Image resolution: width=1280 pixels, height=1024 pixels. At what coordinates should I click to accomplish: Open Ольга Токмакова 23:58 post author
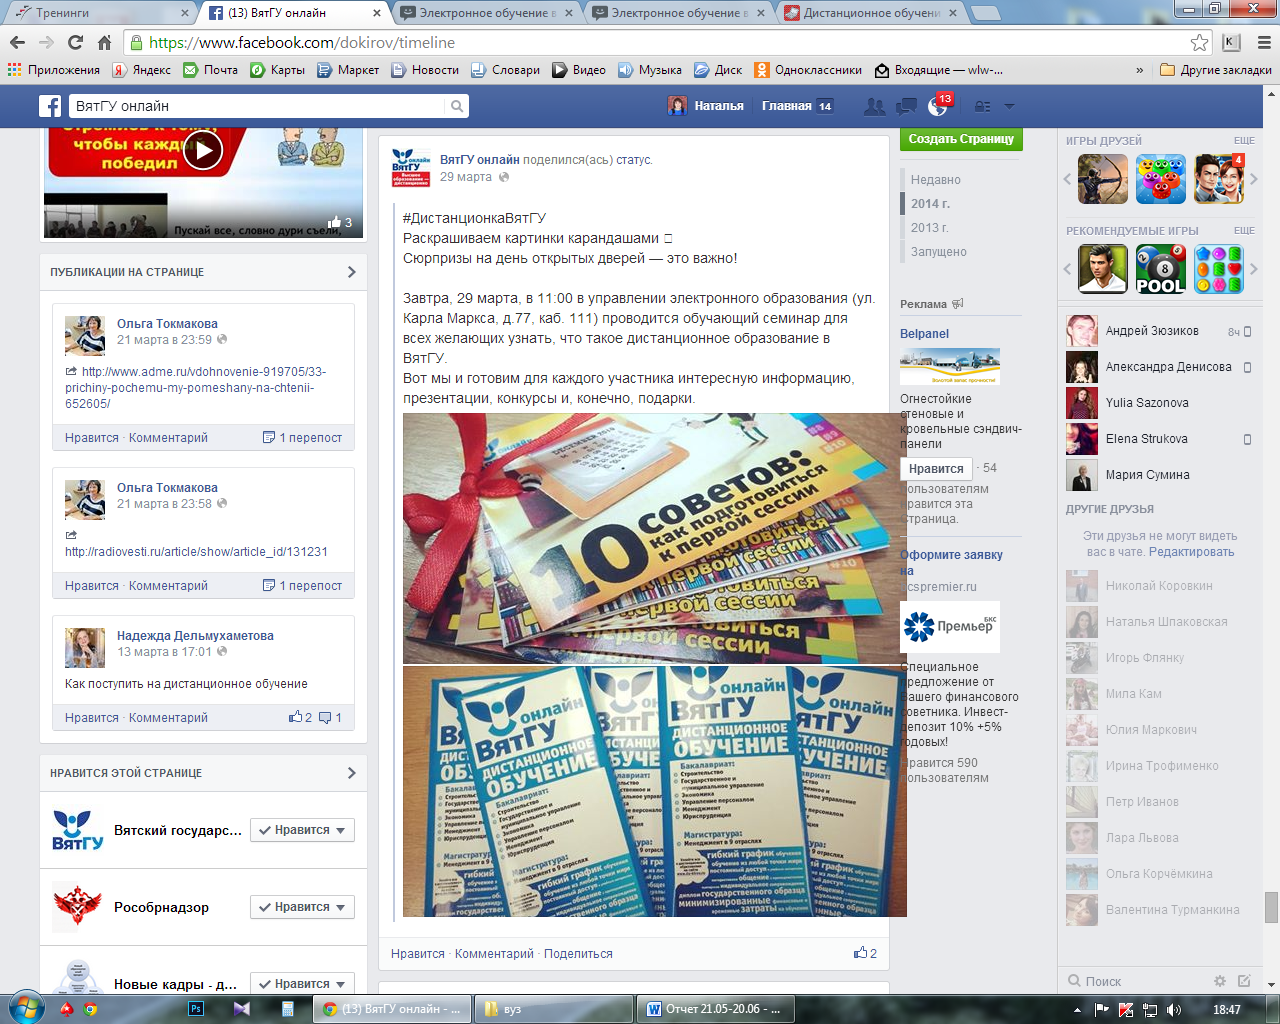pos(167,488)
